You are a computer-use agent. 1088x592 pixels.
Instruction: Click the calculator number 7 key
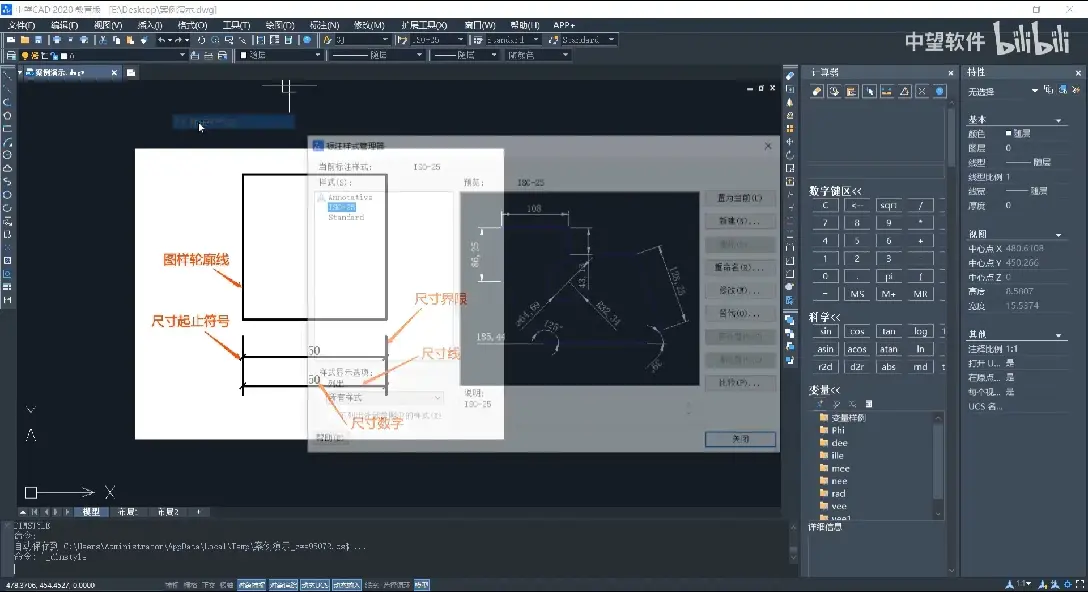click(825, 223)
